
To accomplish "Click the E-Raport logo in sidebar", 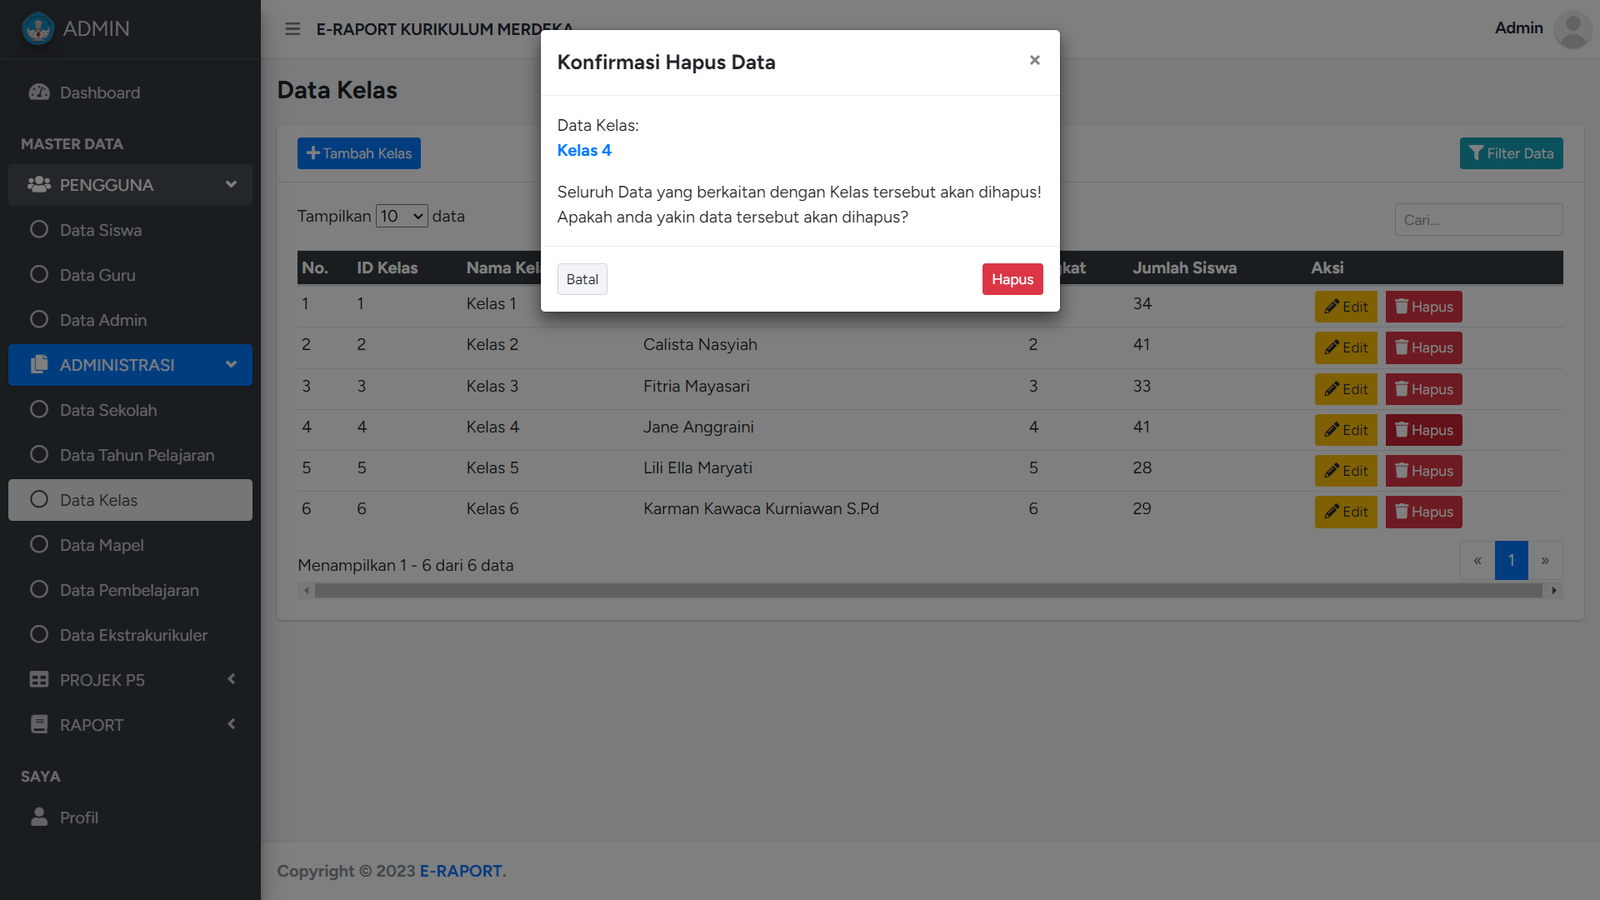I will [x=38, y=29].
